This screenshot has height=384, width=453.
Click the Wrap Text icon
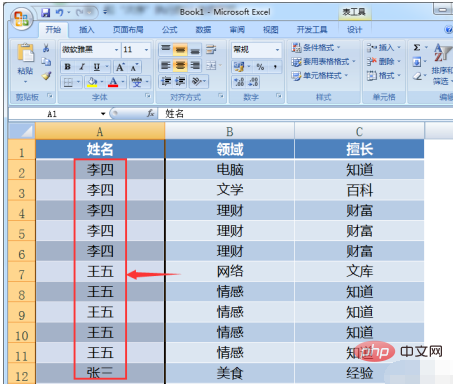click(x=211, y=50)
